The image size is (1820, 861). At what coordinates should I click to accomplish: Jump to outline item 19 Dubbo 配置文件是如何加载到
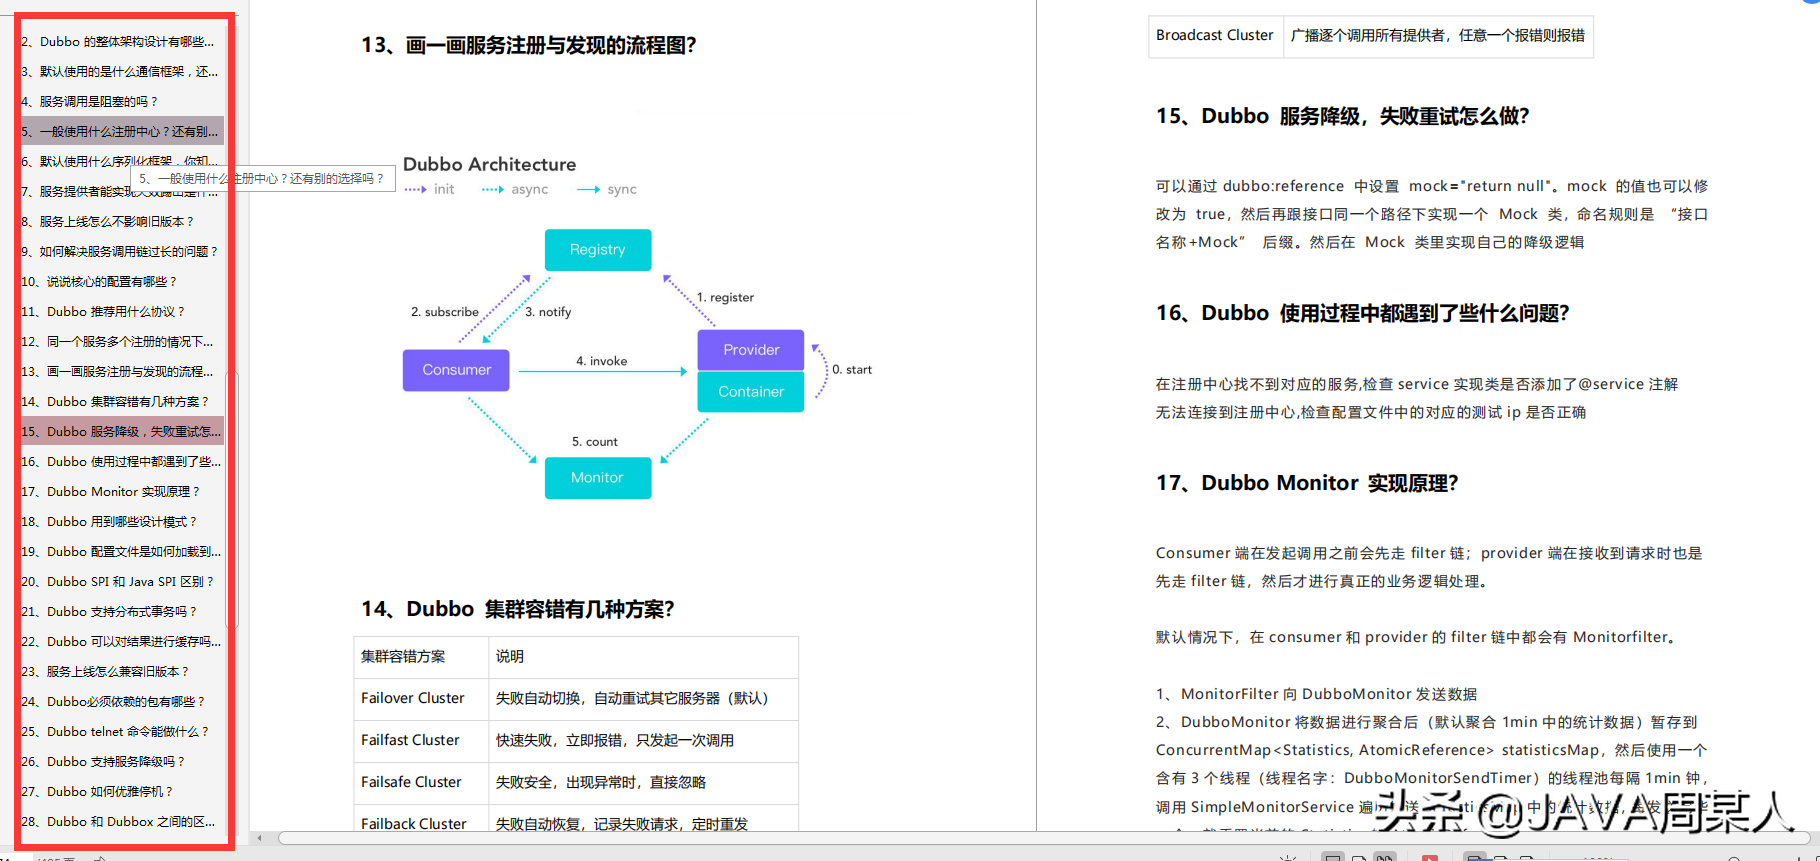click(121, 551)
